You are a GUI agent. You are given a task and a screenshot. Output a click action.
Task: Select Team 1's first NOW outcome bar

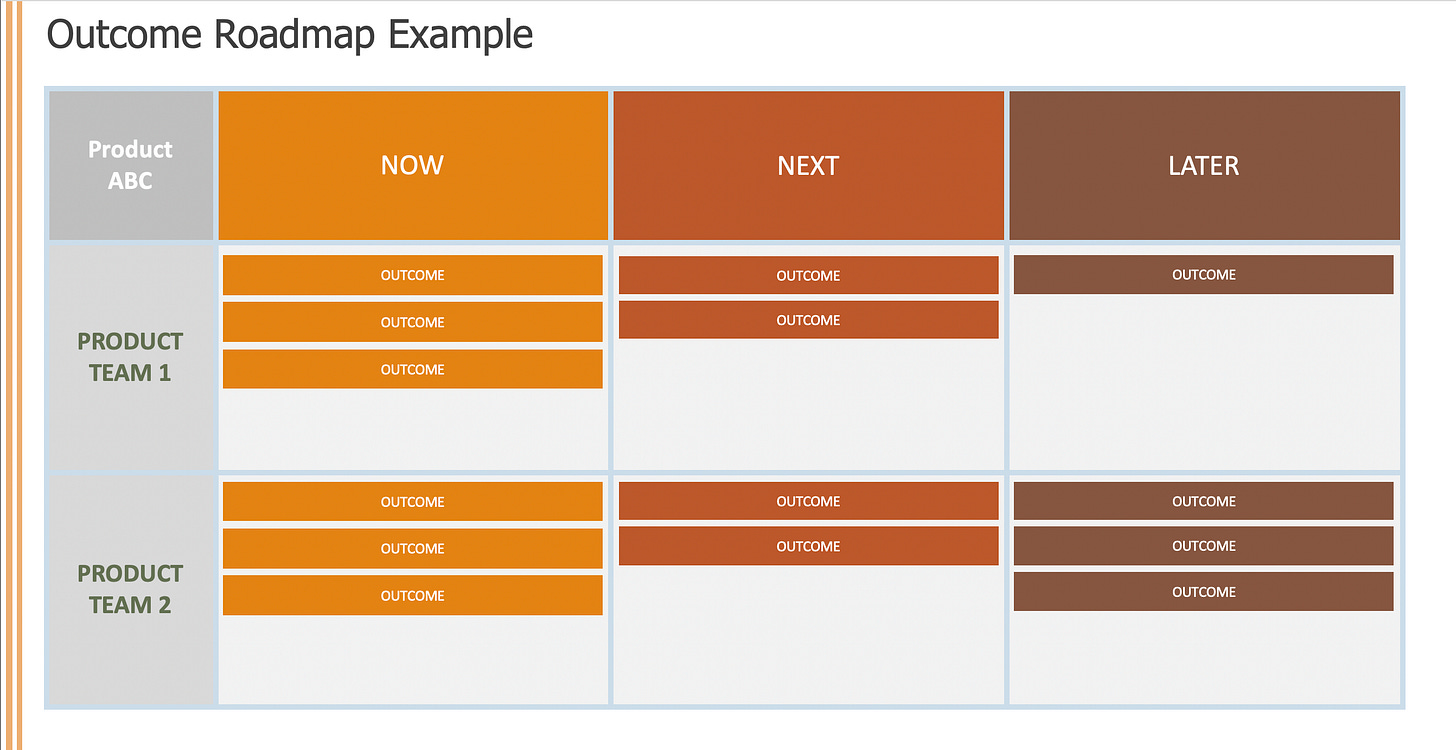pos(413,275)
